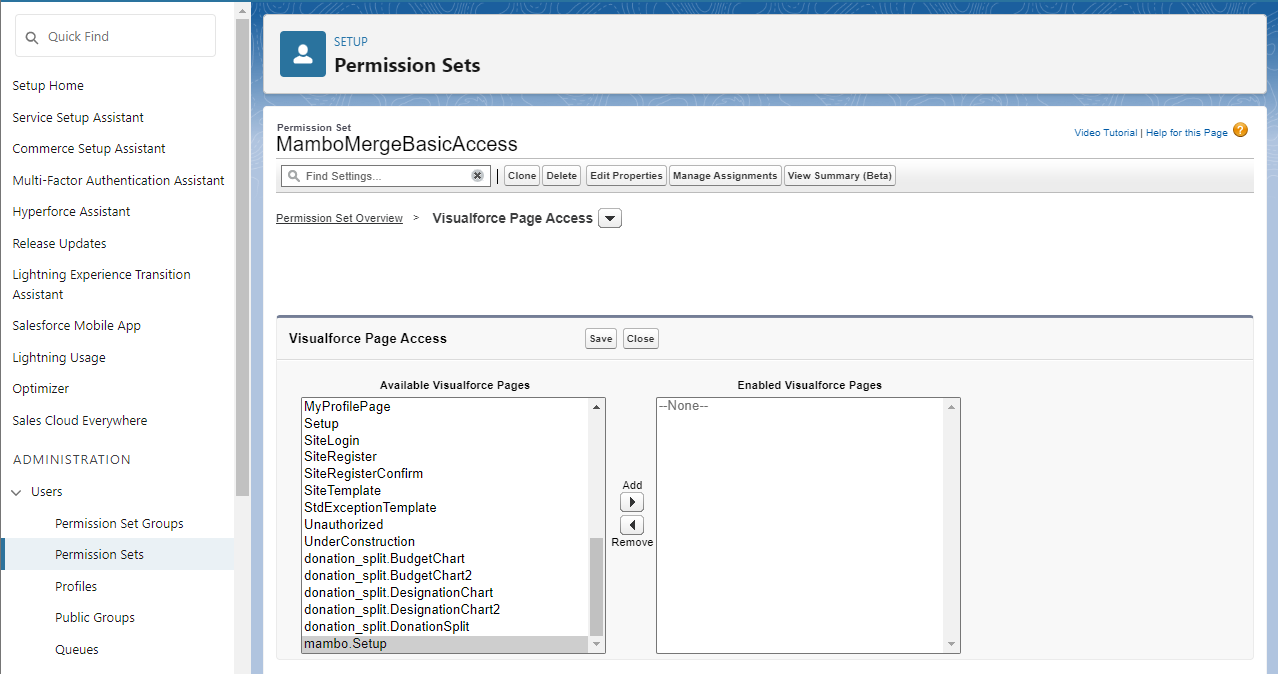
Task: Click the Clone button
Action: point(522,176)
